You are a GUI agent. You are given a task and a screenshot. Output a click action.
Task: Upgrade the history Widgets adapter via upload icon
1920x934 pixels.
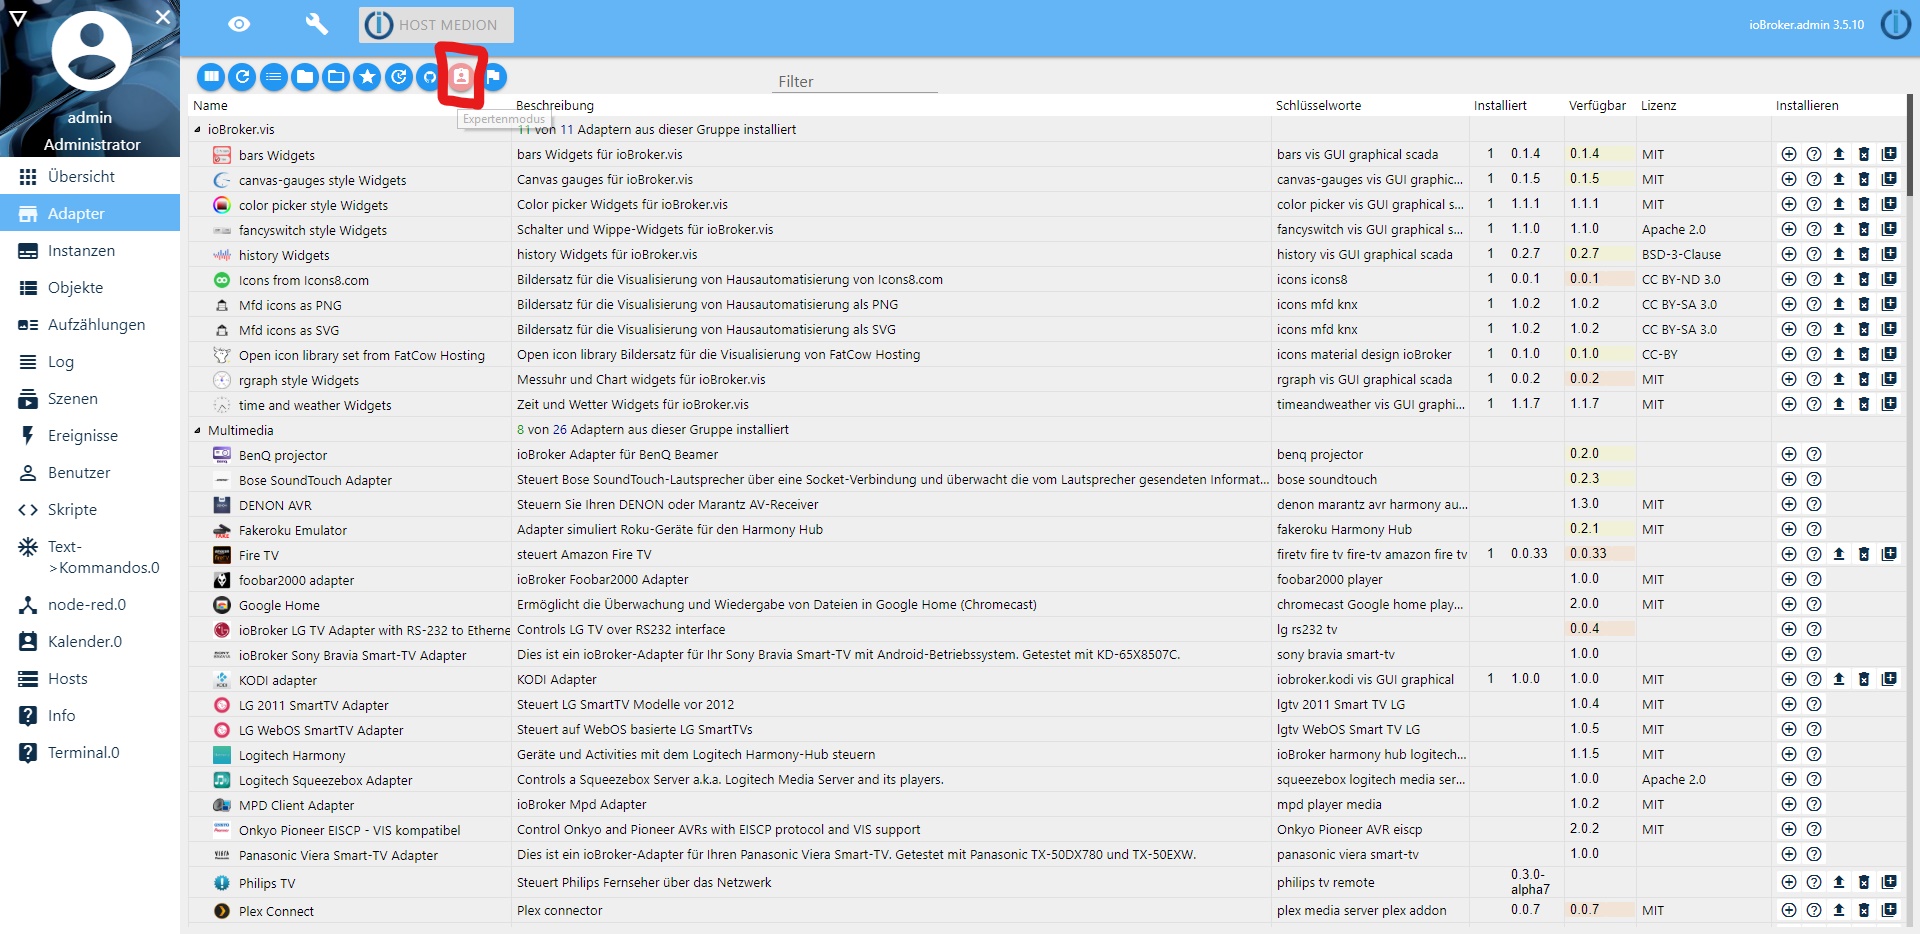tap(1839, 255)
